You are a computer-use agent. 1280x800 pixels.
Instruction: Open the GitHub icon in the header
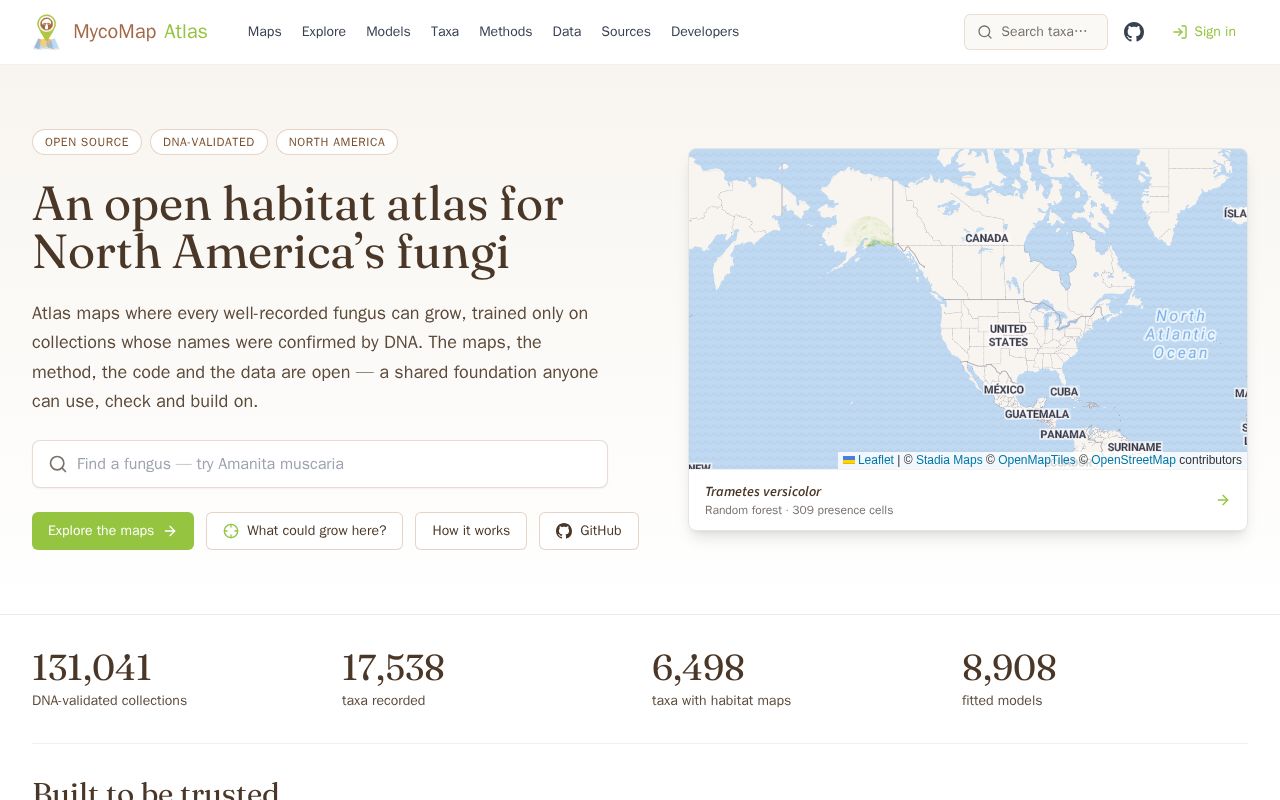pos(1134,32)
